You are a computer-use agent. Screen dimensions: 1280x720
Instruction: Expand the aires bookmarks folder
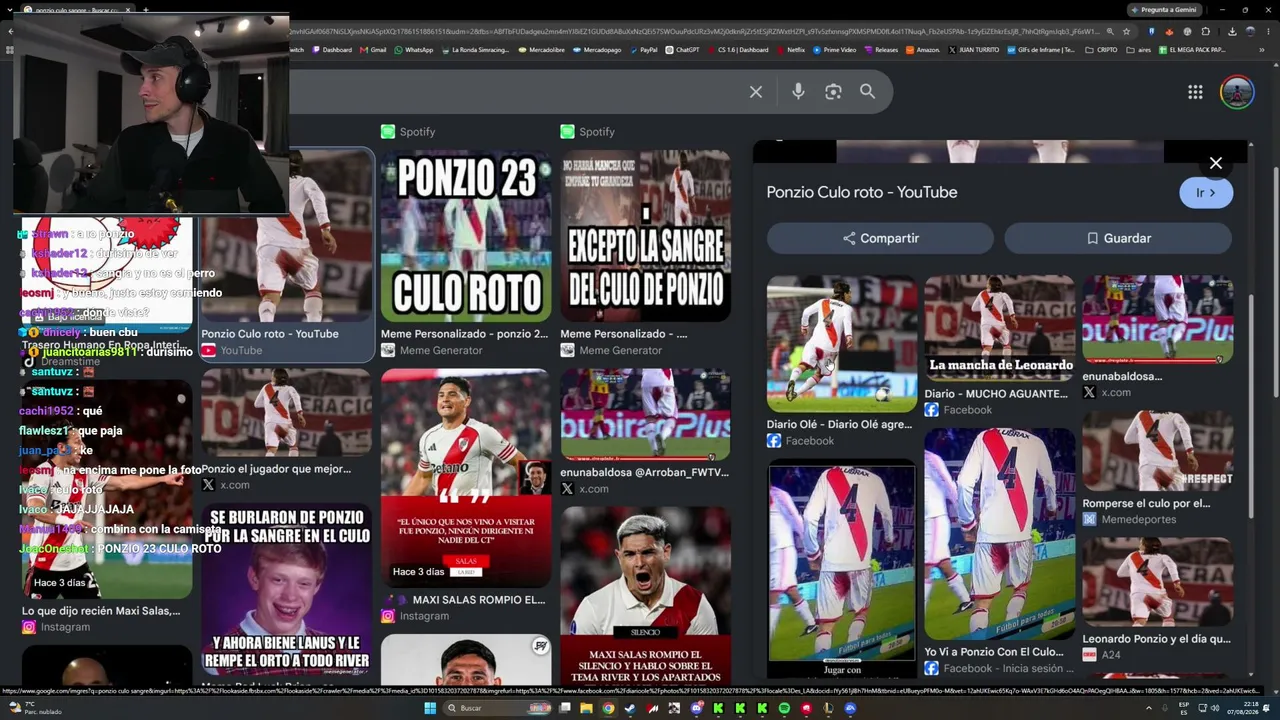pyautogui.click(x=1139, y=50)
